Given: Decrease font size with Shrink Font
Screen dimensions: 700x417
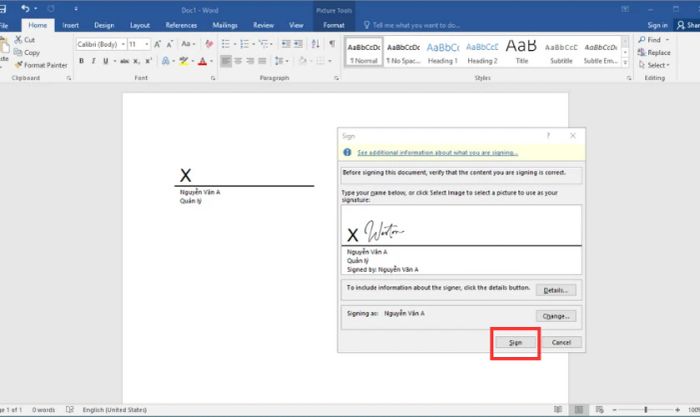Looking at the screenshot, I should [169, 44].
